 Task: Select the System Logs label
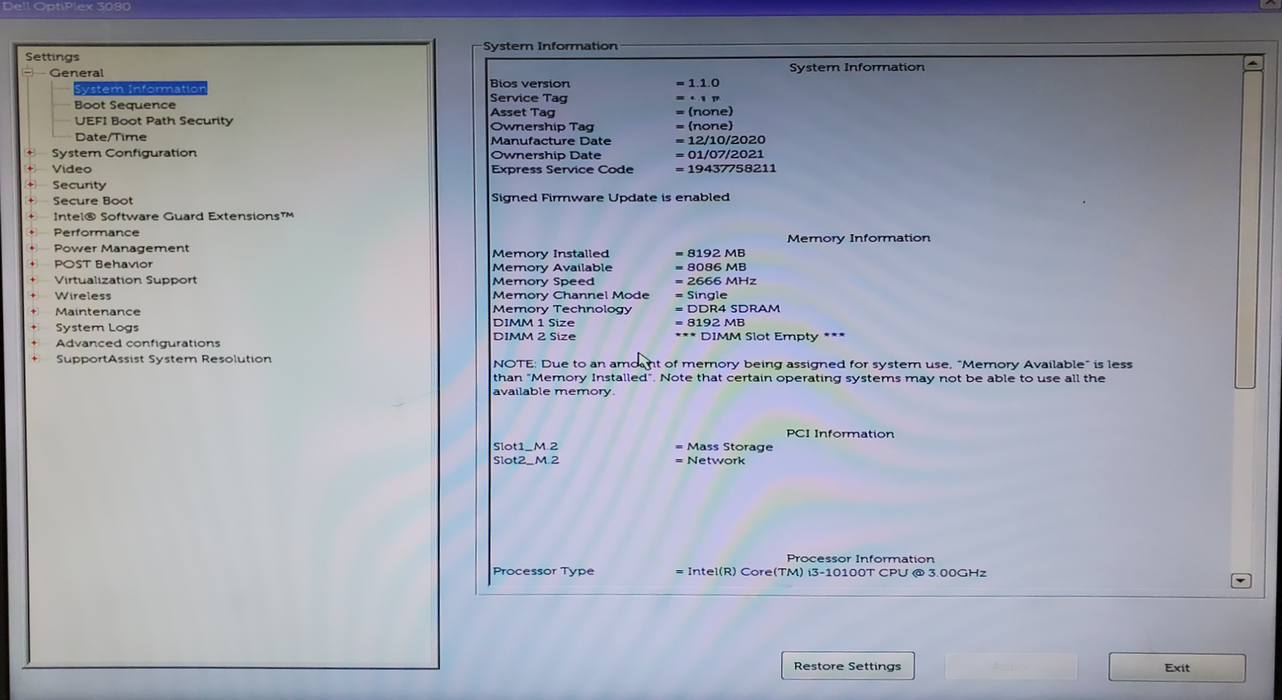pos(97,327)
